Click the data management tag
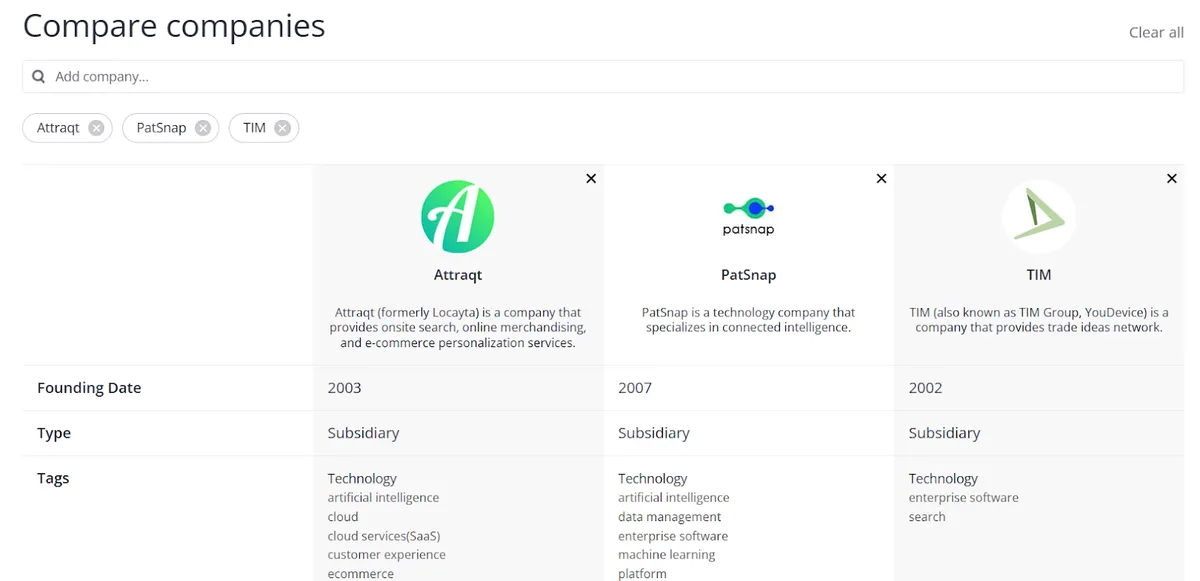This screenshot has width=1200, height=581. point(670,517)
